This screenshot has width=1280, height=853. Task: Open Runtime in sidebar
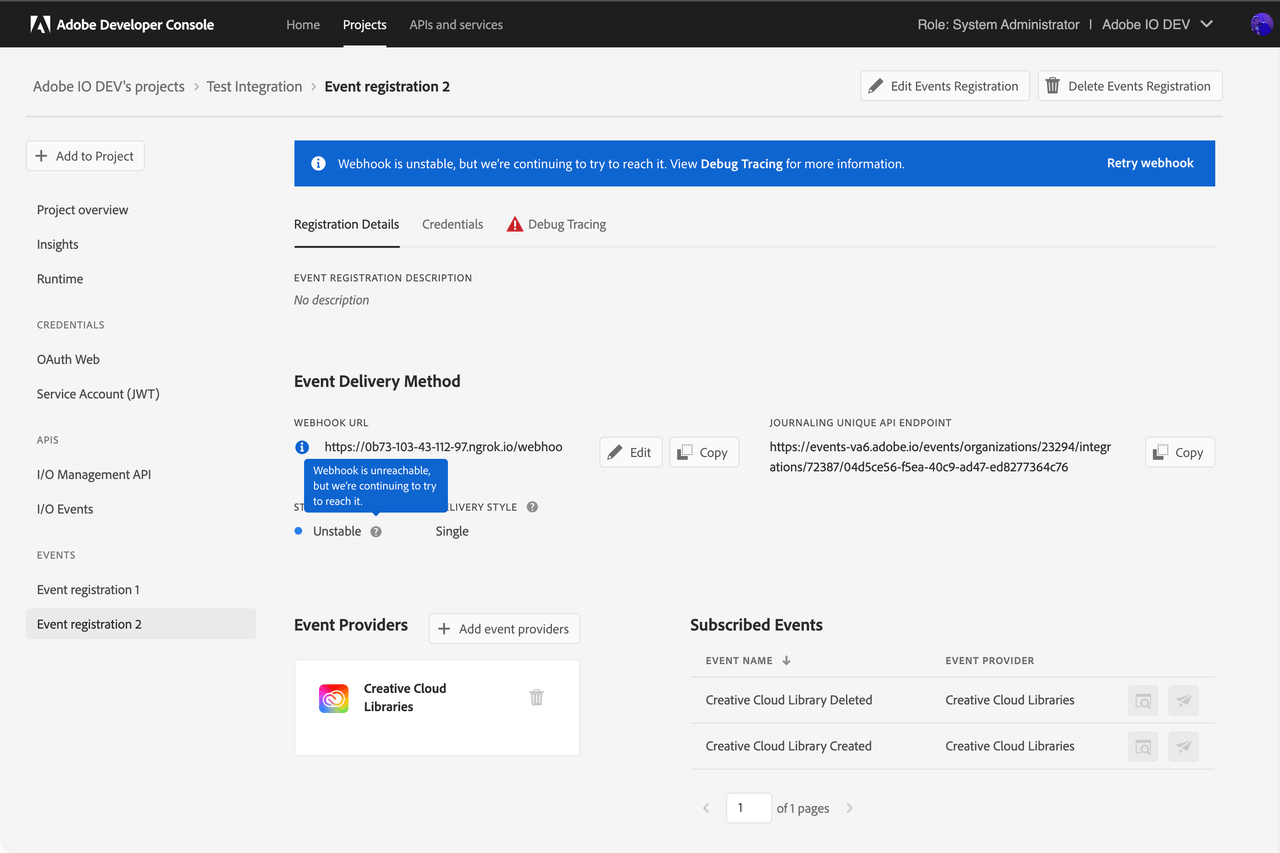tap(60, 279)
